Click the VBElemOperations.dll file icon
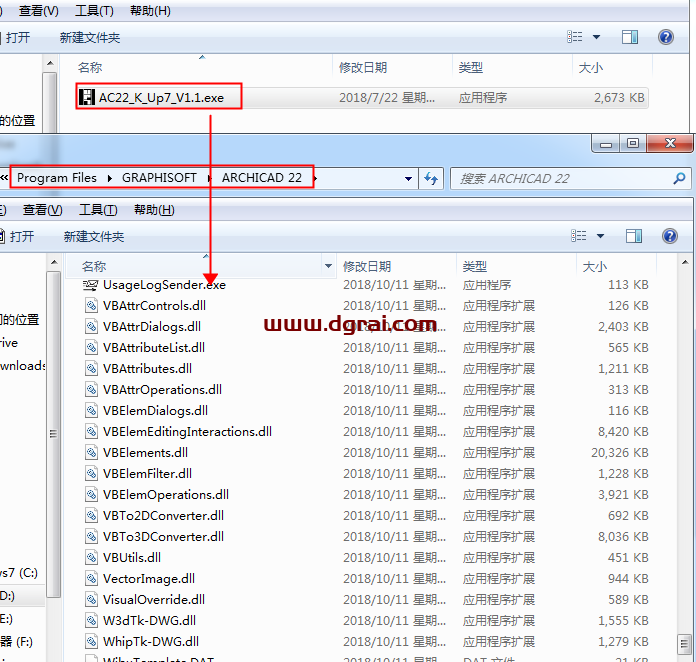The height and width of the screenshot is (662, 696). coord(91,495)
